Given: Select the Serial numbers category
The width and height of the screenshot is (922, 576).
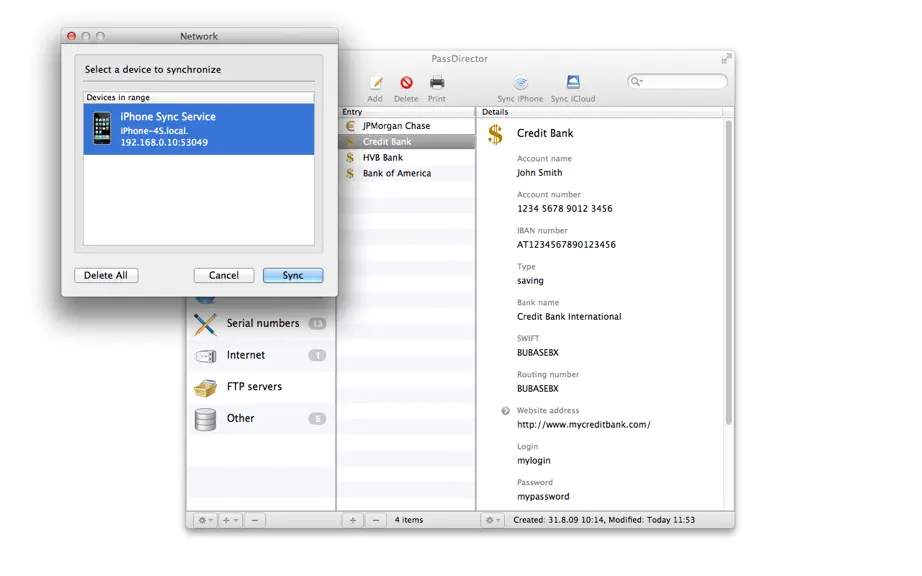Looking at the screenshot, I should (x=260, y=323).
